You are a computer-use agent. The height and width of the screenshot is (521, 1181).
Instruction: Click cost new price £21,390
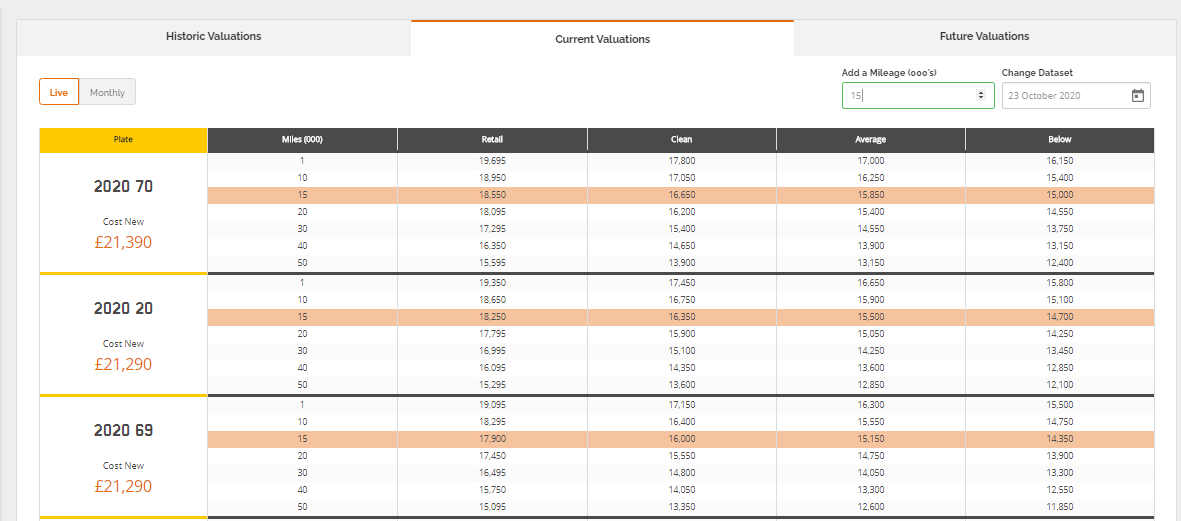[x=124, y=242]
